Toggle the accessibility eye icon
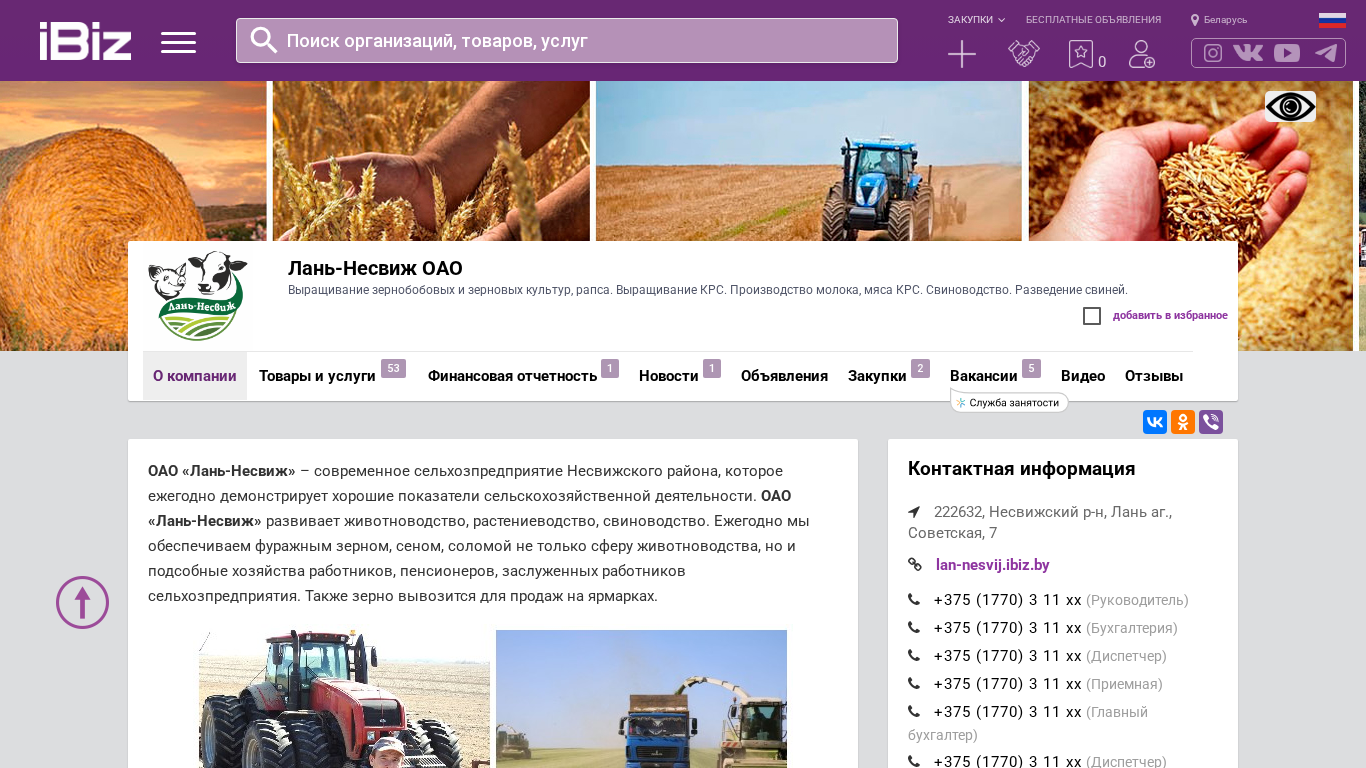Image resolution: width=1366 pixels, height=768 pixels. point(1290,106)
